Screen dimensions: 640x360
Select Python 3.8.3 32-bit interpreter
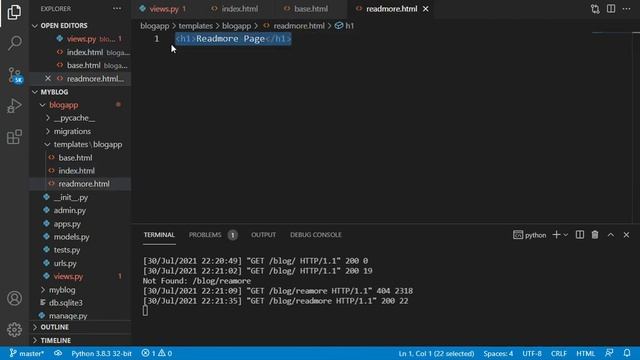(101, 353)
